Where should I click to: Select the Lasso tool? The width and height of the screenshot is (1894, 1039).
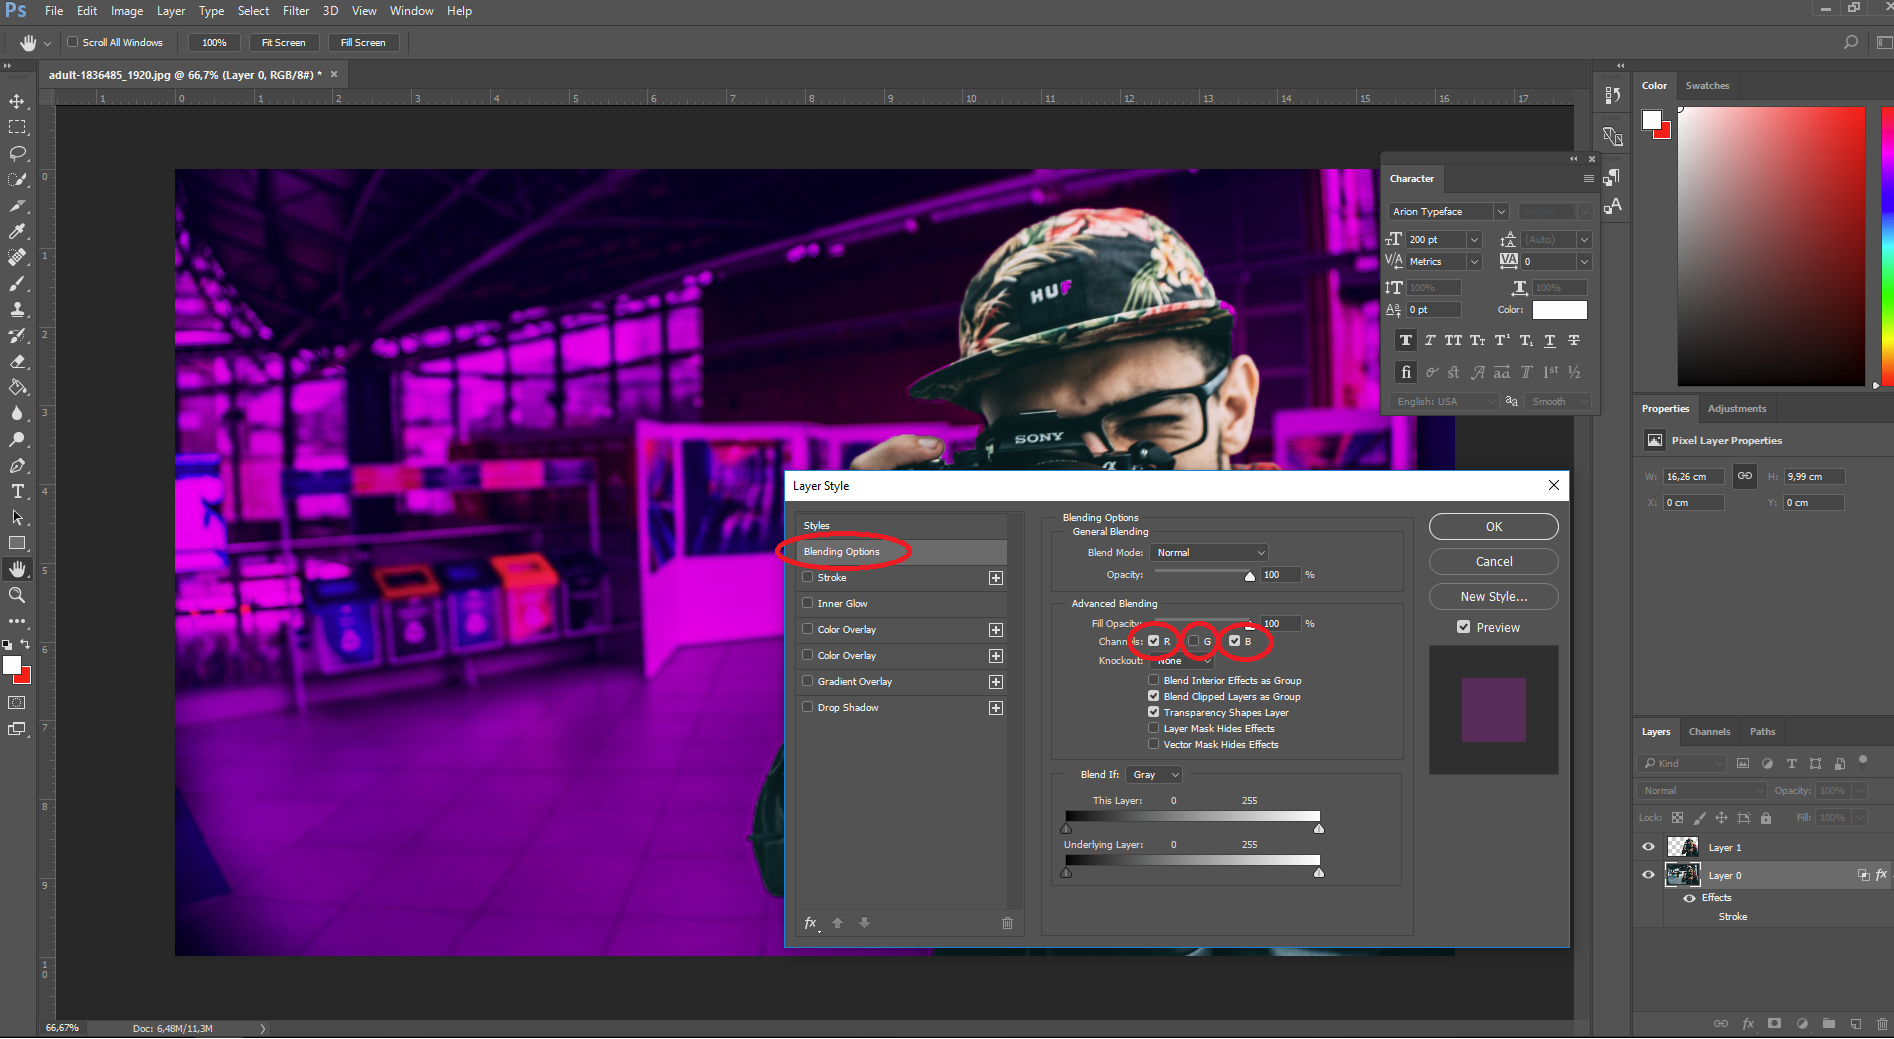(17, 153)
